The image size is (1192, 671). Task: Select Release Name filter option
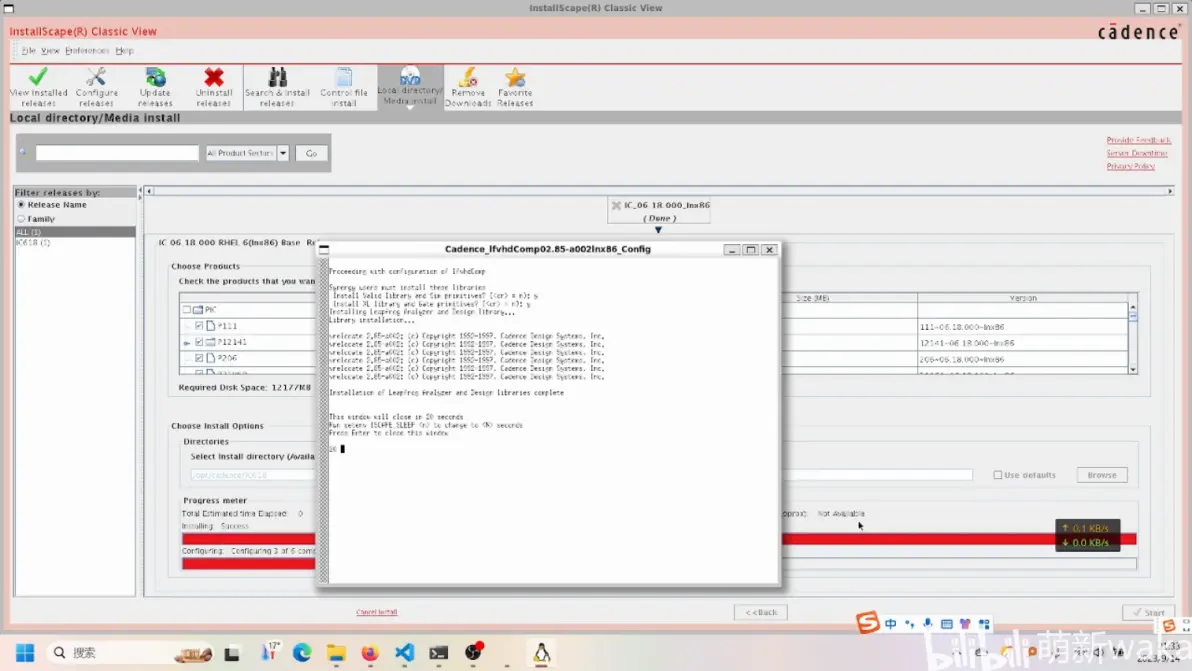point(21,204)
